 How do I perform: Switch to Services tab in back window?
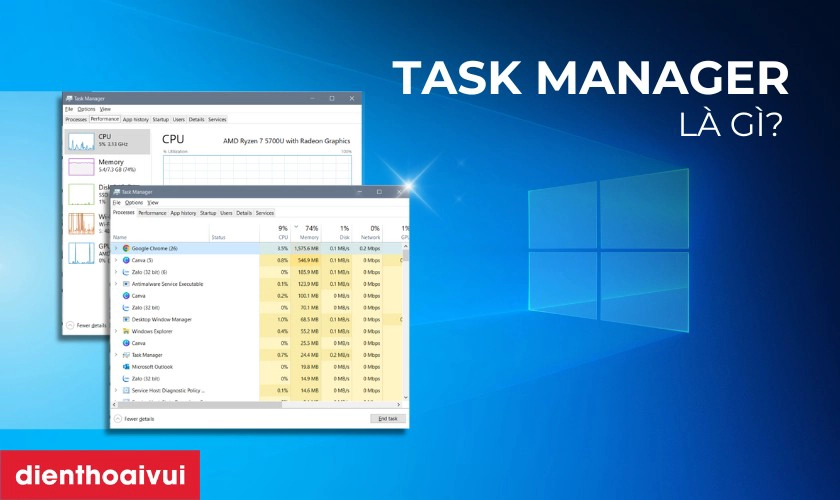tap(217, 120)
